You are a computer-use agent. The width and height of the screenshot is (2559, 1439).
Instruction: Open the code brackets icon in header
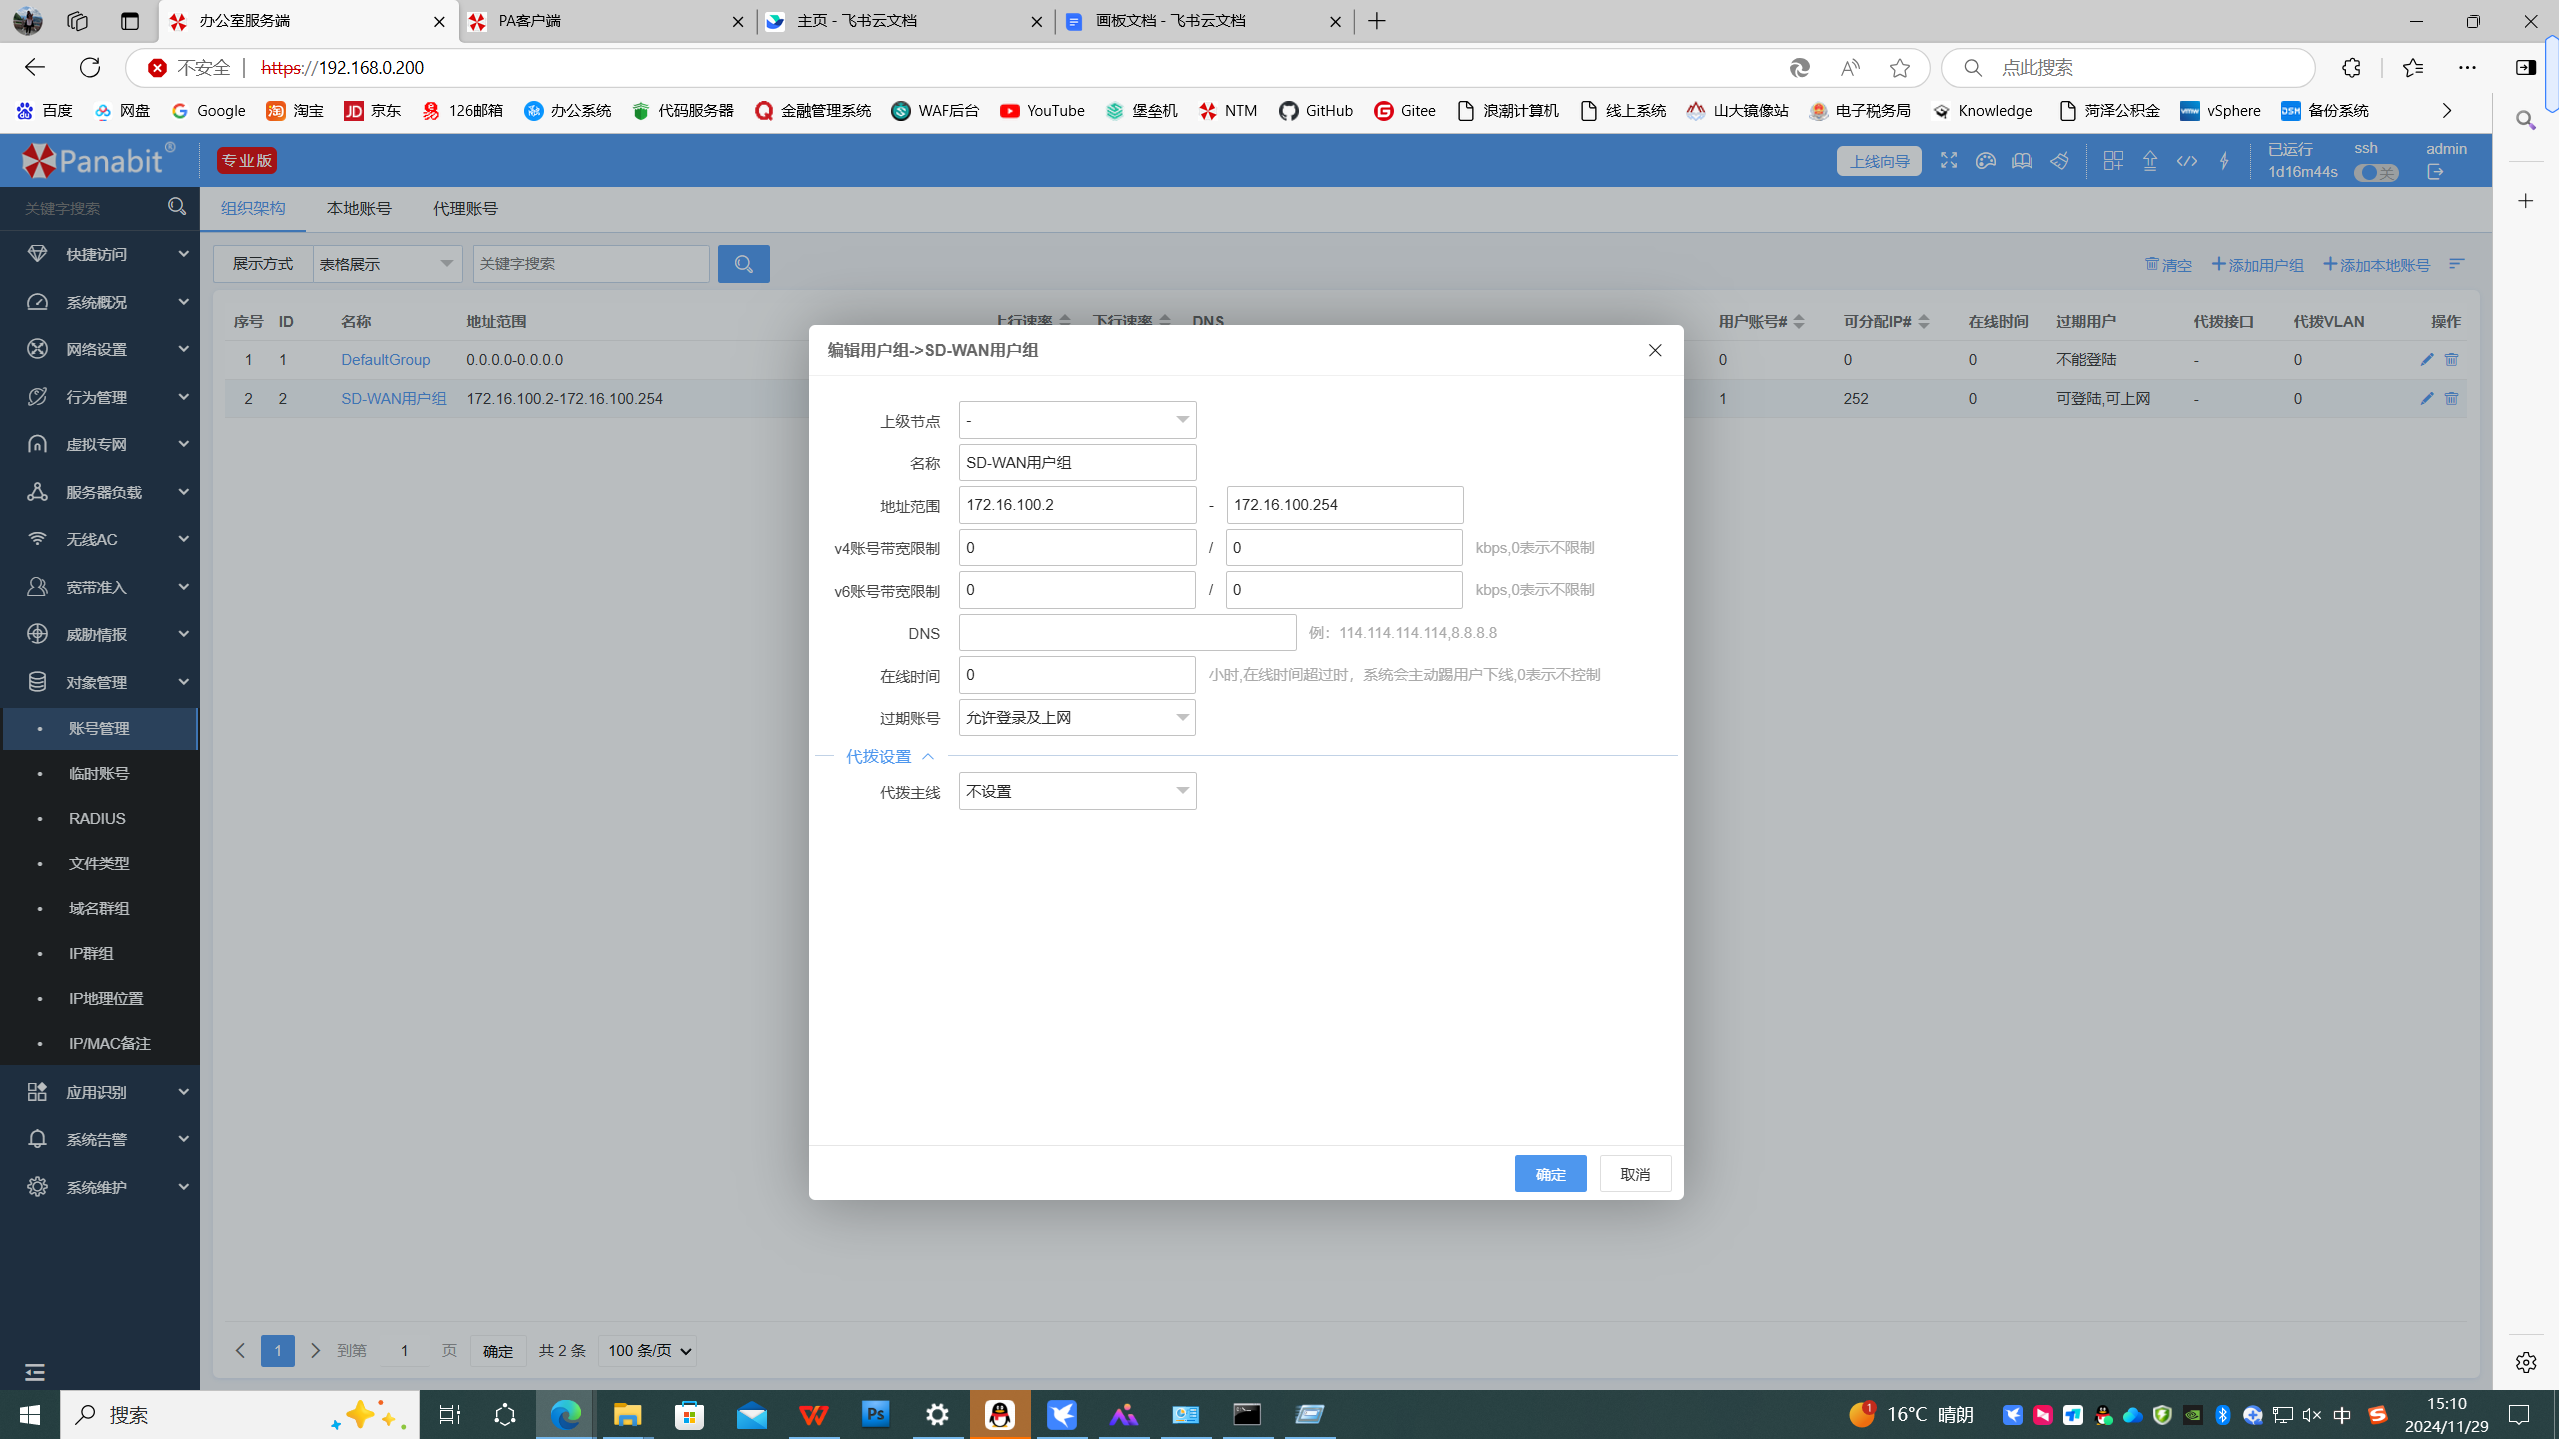(x=2186, y=160)
